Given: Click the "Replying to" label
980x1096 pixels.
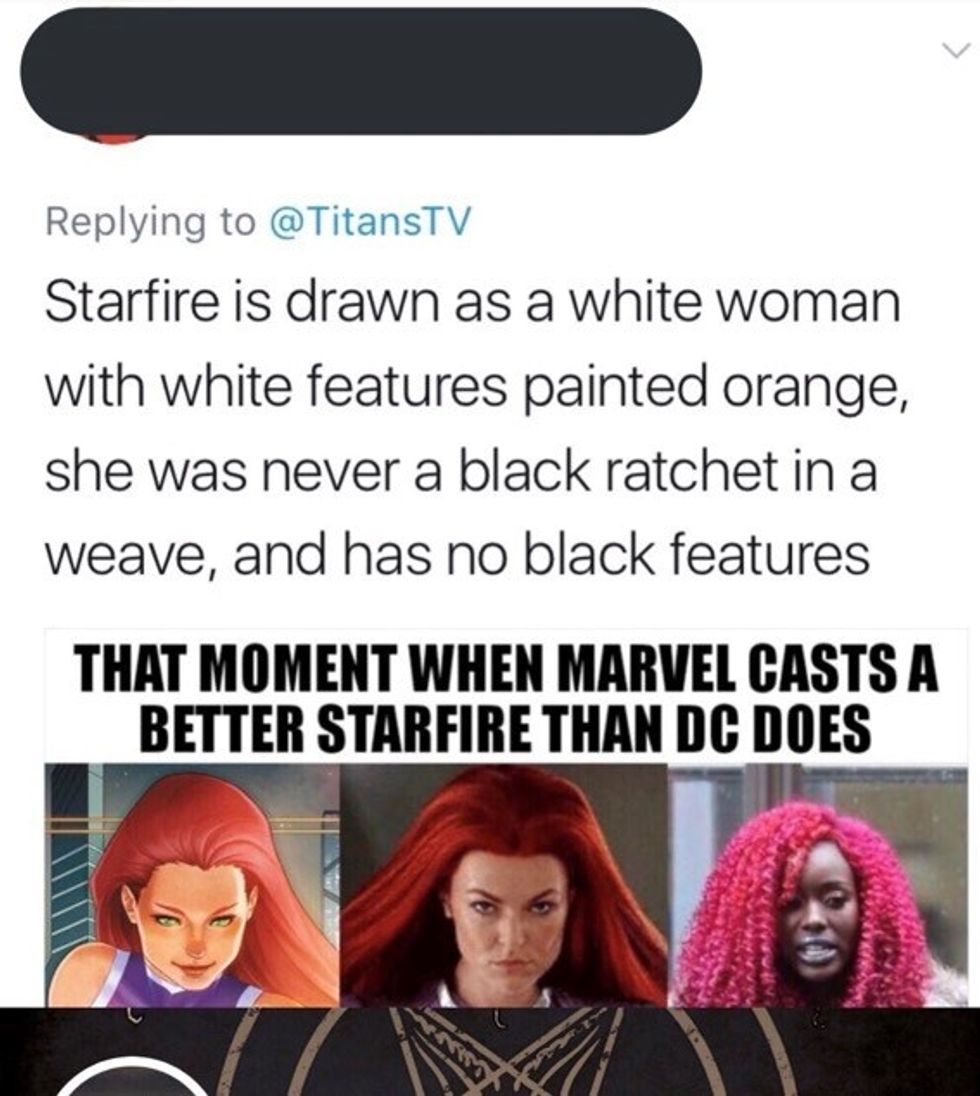Looking at the screenshot, I should coord(151,222).
